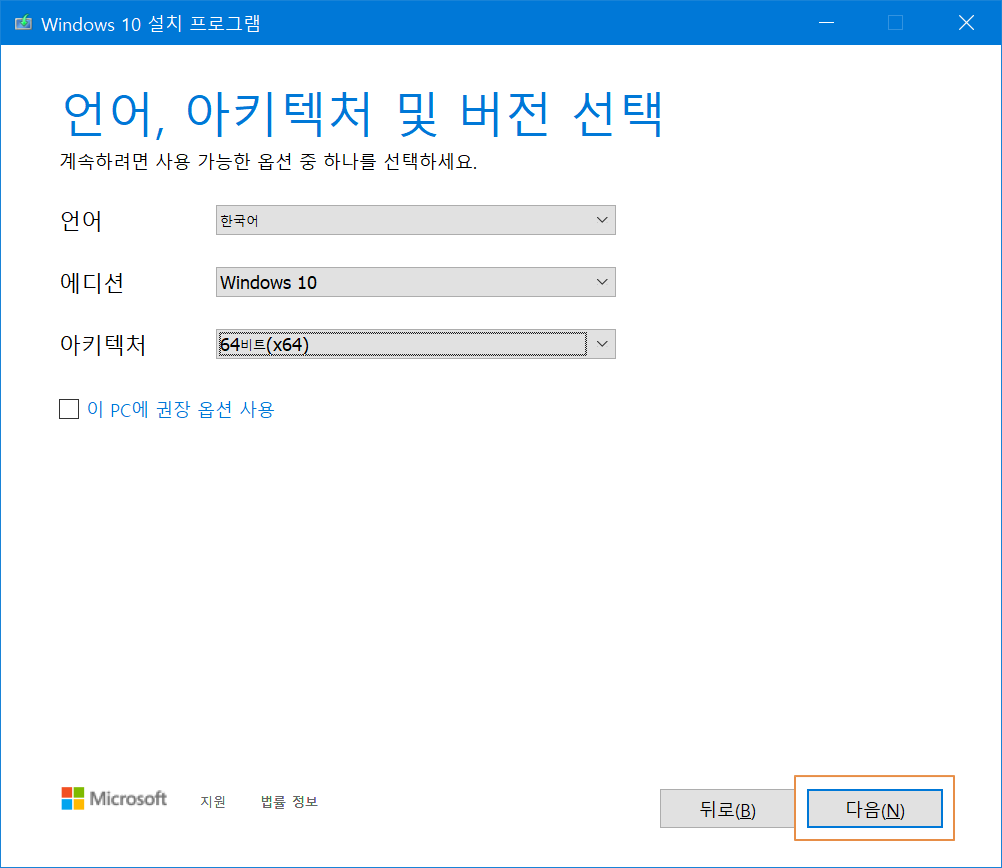Open the 에디션 dropdown showing Windows 10

click(415, 282)
